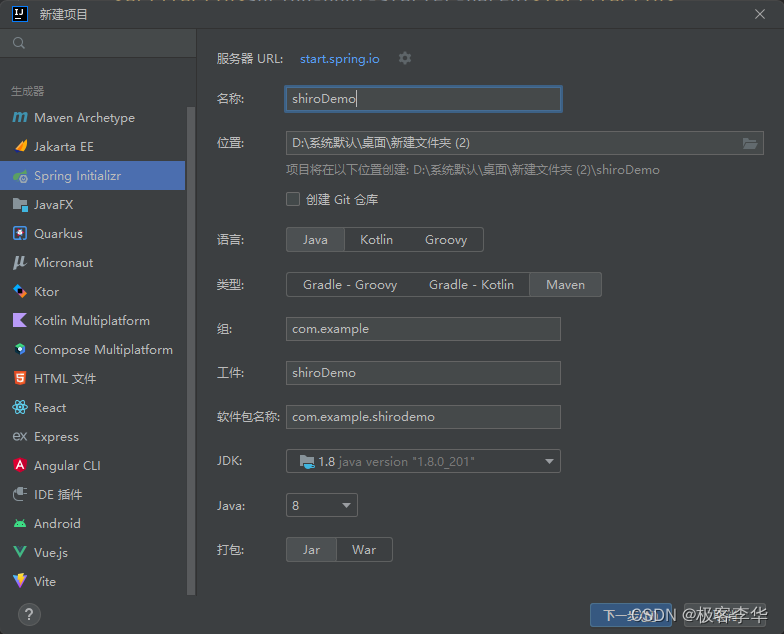This screenshot has width=784, height=634.
Task: Click the Jakarta EE icon
Action: (x=21, y=146)
